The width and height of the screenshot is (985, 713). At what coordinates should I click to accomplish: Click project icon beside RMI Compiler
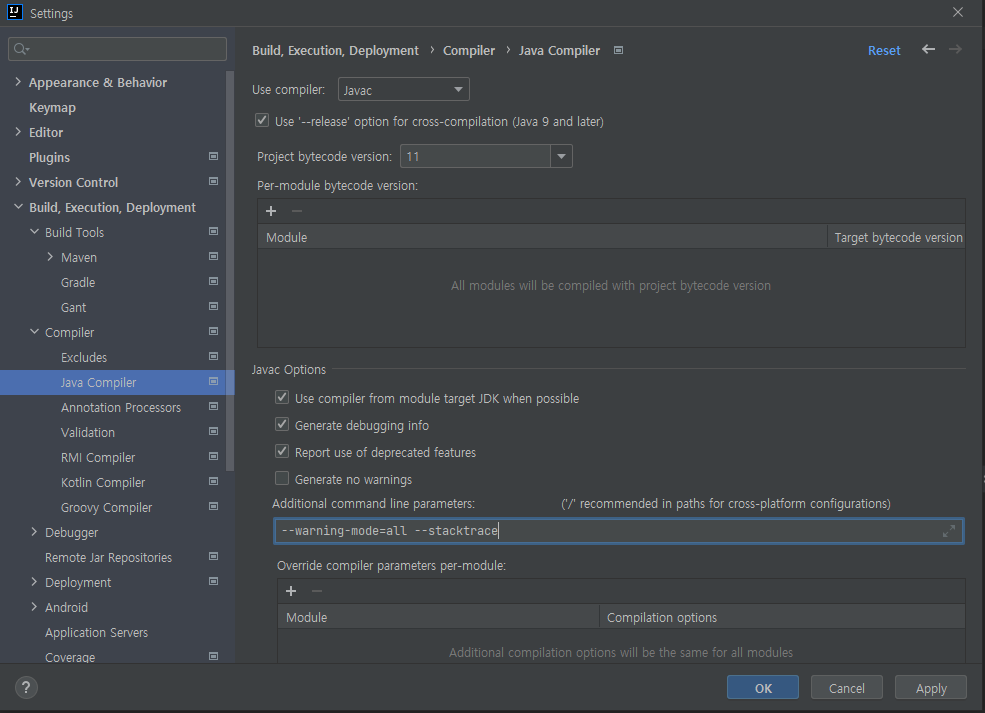tap(214, 457)
